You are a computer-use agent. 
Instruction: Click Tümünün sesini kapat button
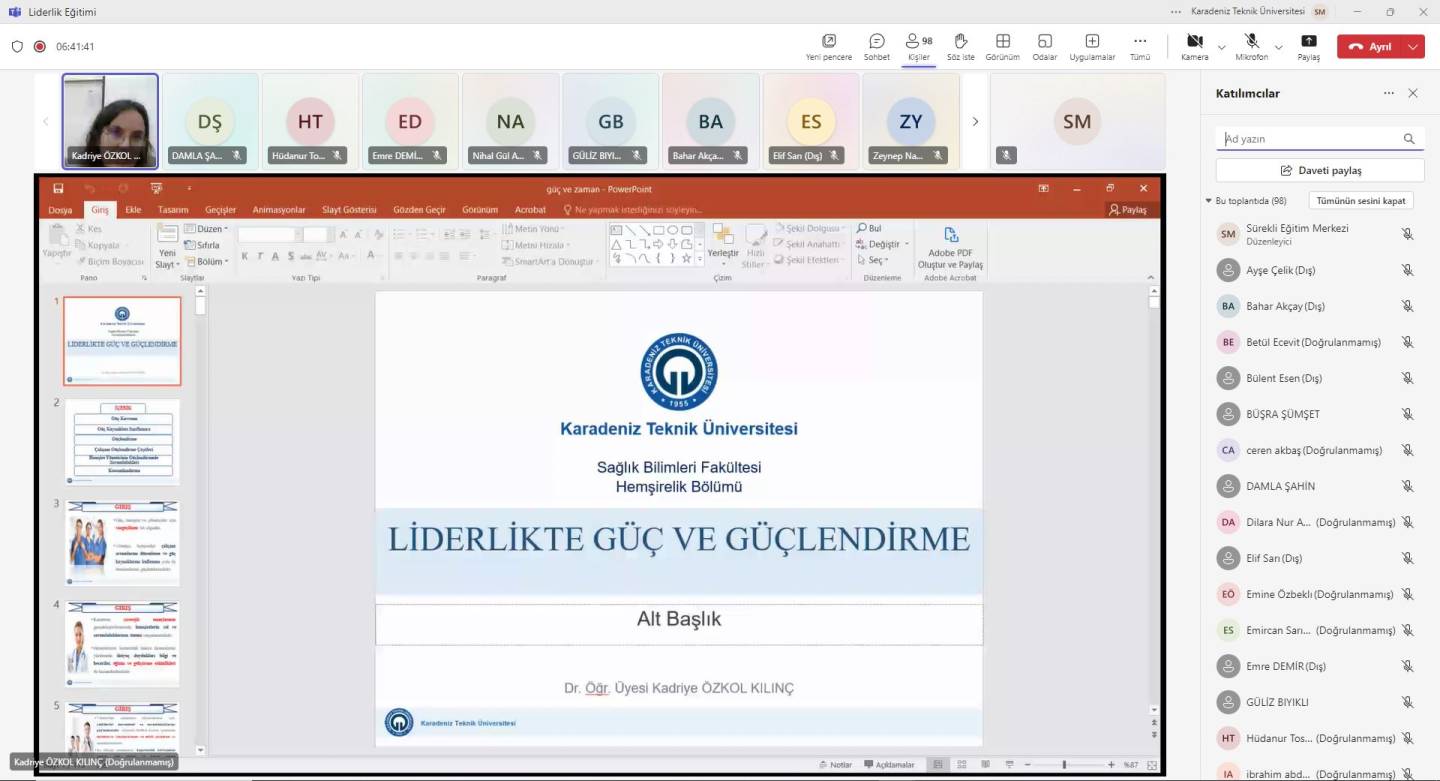[x=1361, y=201]
